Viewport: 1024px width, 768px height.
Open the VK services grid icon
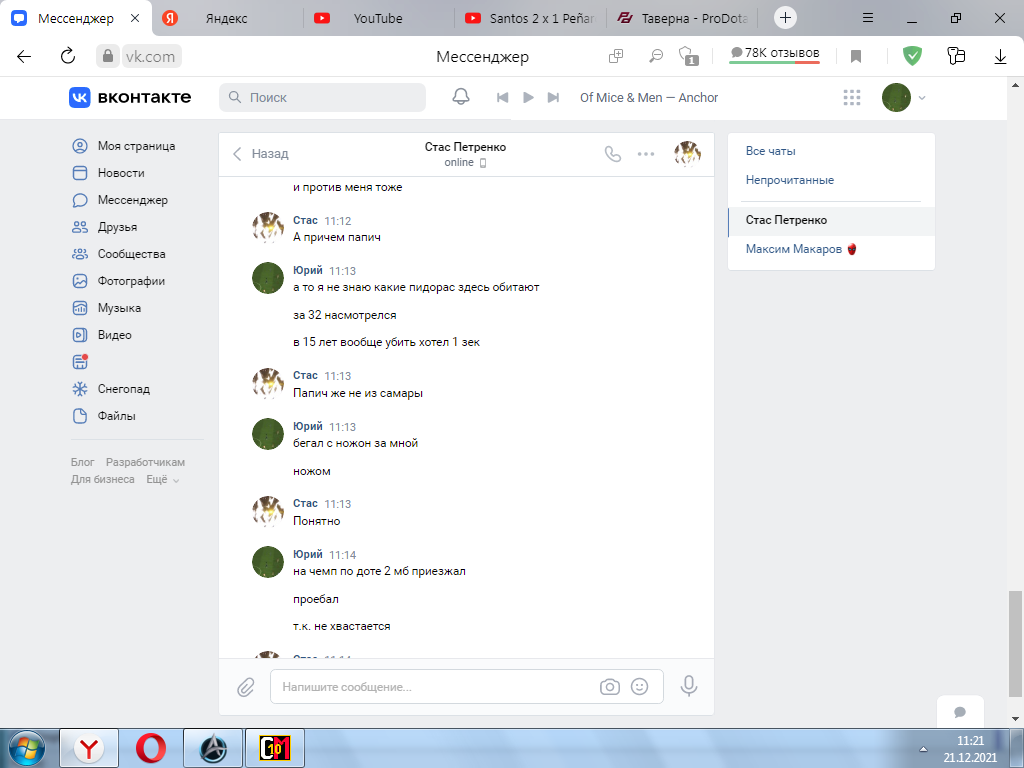point(852,97)
